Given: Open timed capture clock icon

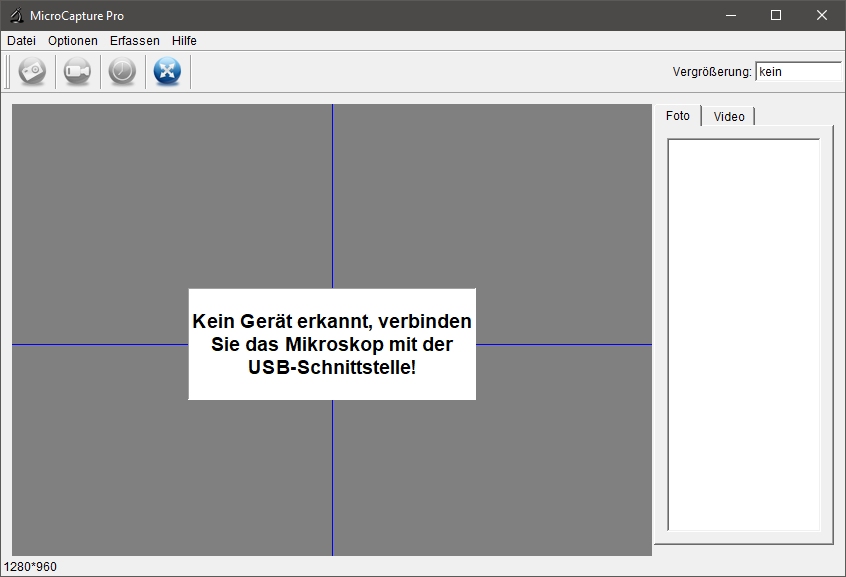Looking at the screenshot, I should coord(122,71).
